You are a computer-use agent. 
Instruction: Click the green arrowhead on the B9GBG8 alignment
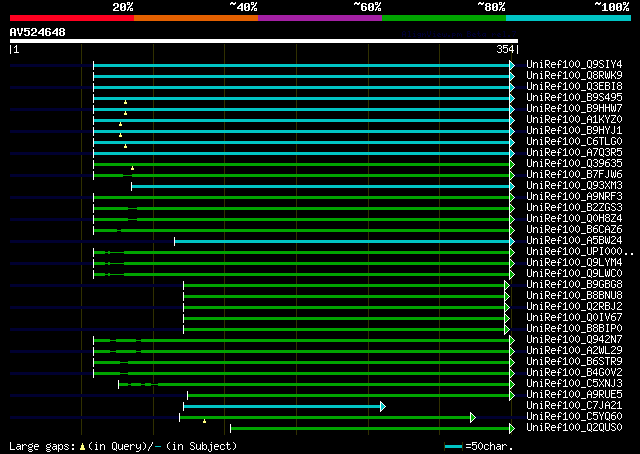[x=507, y=285]
